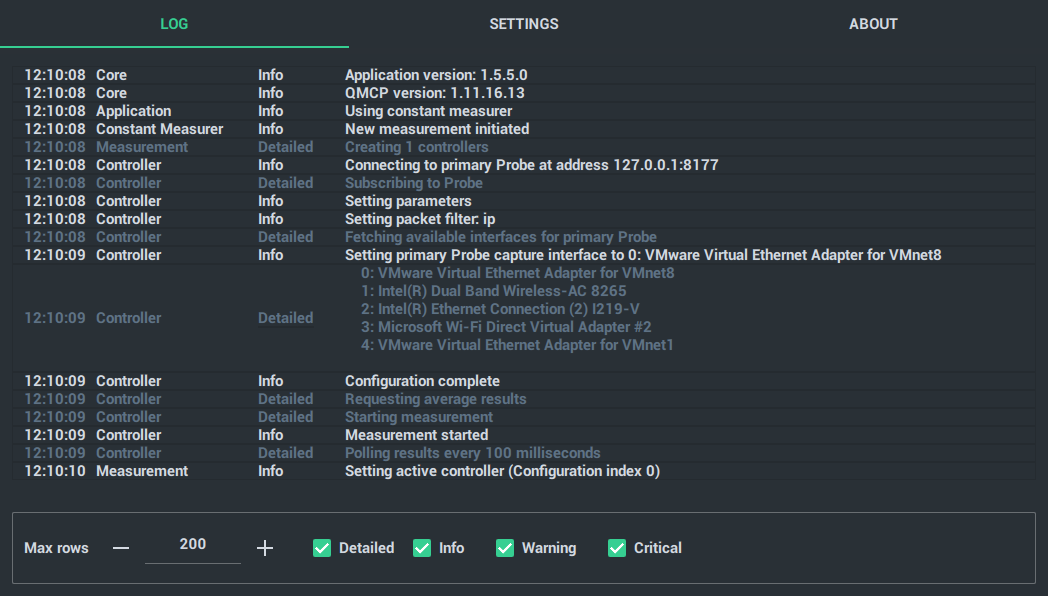Select the Measurement started log row
The width and height of the screenshot is (1048, 596).
pos(524,435)
